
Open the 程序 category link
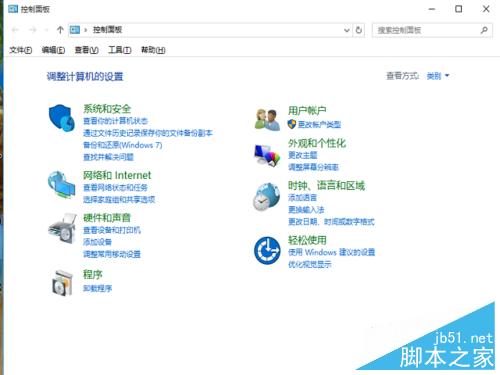click(93, 275)
